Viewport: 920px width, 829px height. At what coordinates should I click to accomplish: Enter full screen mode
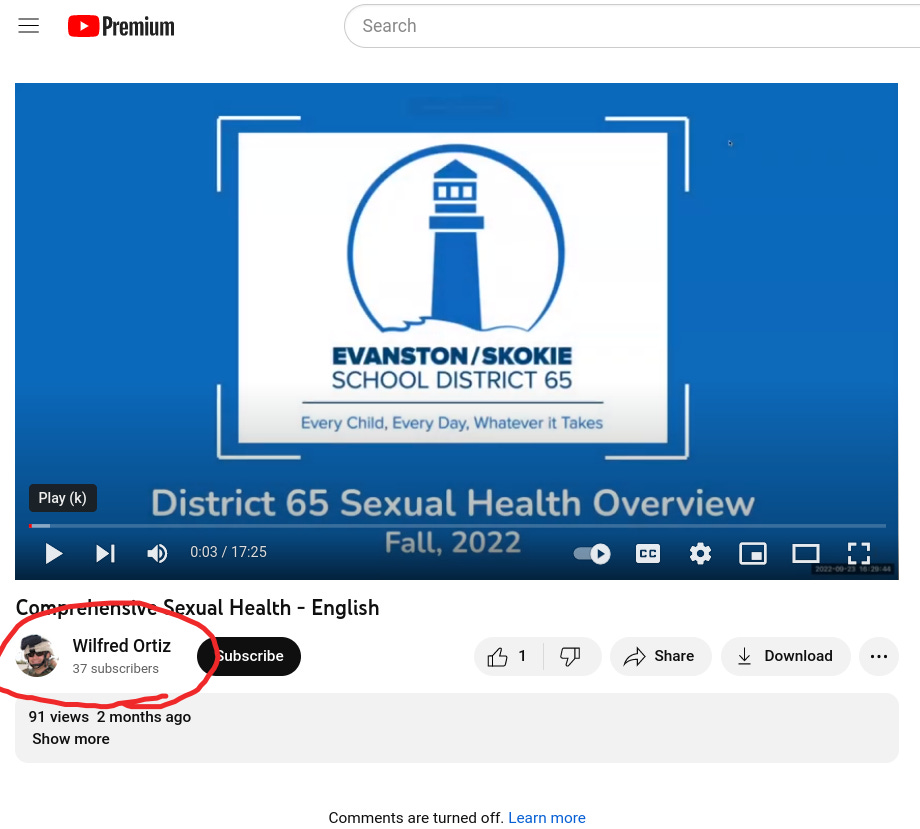coord(858,553)
